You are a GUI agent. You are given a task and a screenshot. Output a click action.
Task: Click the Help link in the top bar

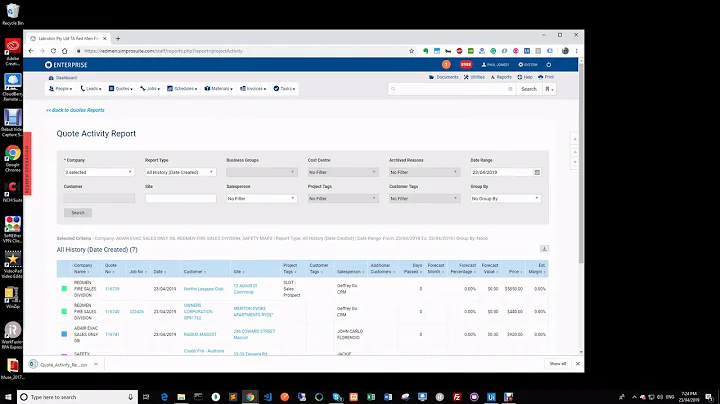525,77
